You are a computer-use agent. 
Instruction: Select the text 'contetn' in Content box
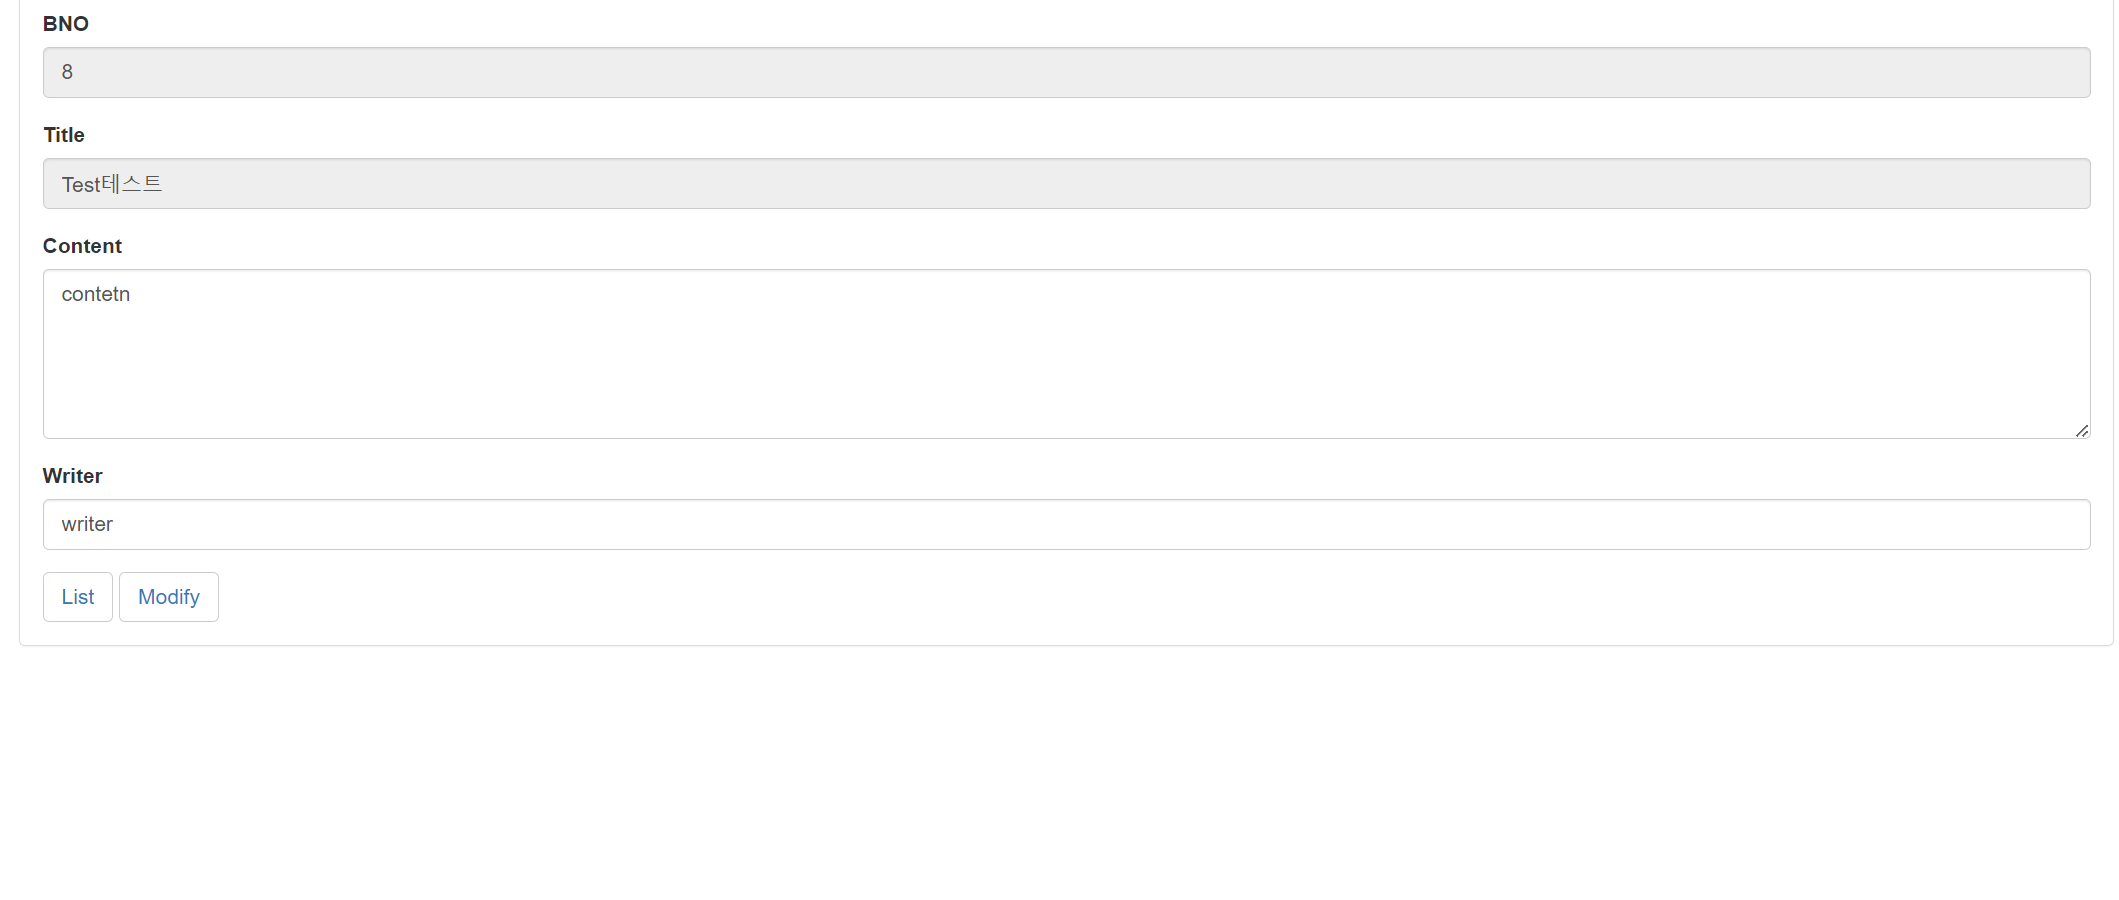(96, 294)
